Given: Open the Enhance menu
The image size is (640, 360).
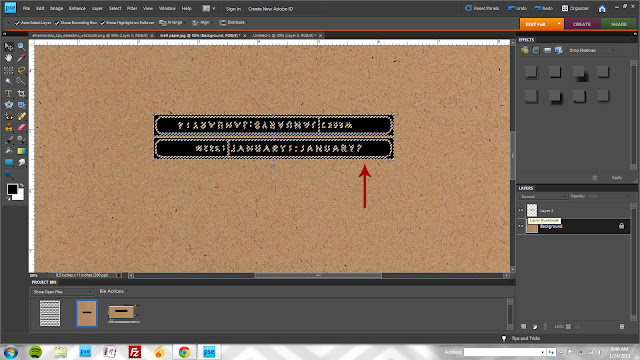Looking at the screenshot, I should pyautogui.click(x=77, y=8).
